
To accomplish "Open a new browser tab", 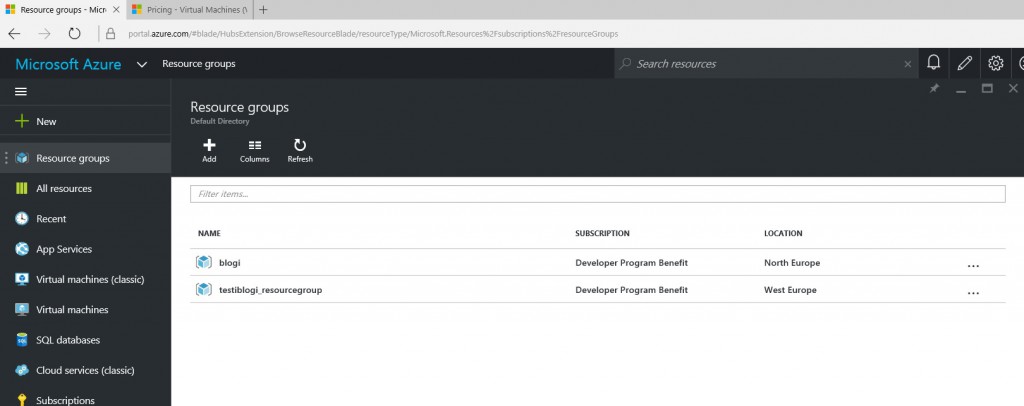I will tap(263, 10).
